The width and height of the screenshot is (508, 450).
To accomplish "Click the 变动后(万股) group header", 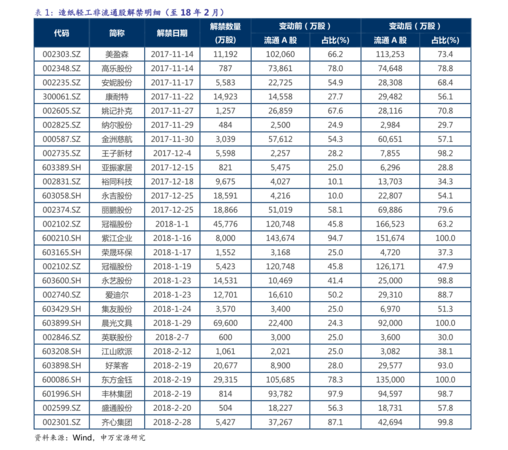I will [416, 26].
